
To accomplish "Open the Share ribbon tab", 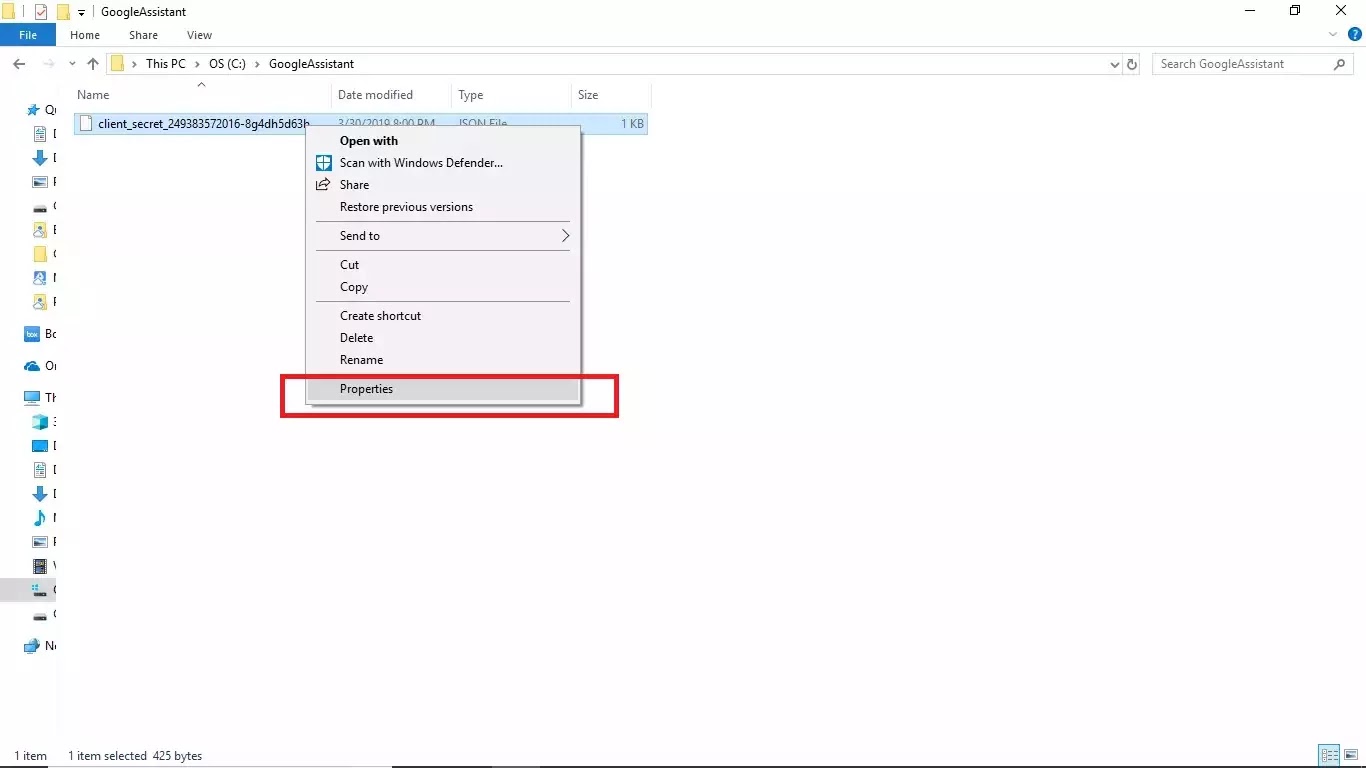I will pyautogui.click(x=143, y=35).
